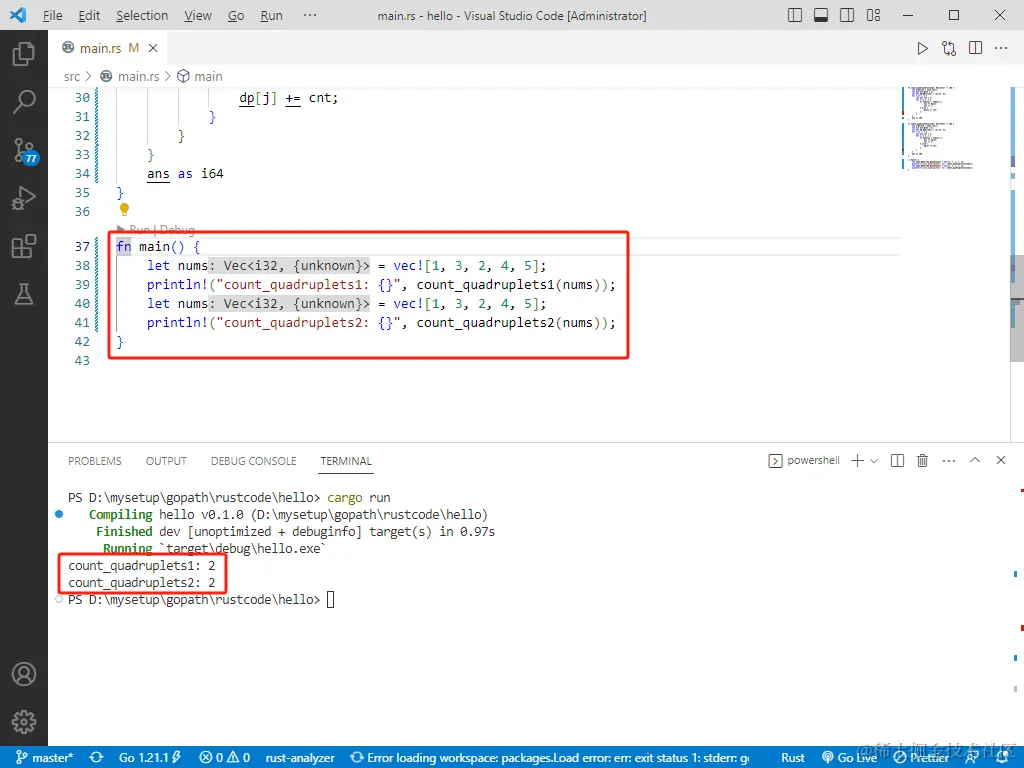1024x768 pixels.
Task: Switch to the PROBLEMS panel tab
Action: [95, 461]
